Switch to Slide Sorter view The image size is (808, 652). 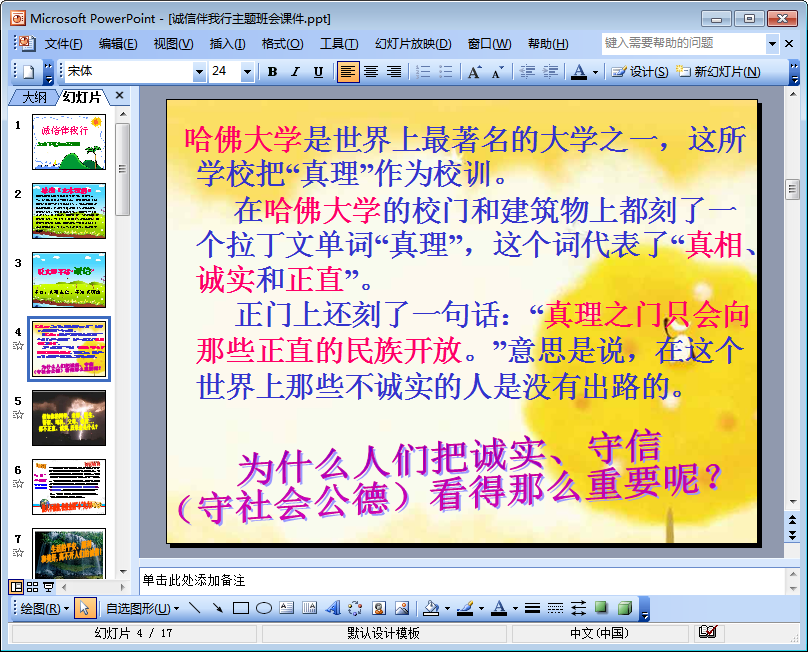(32, 587)
